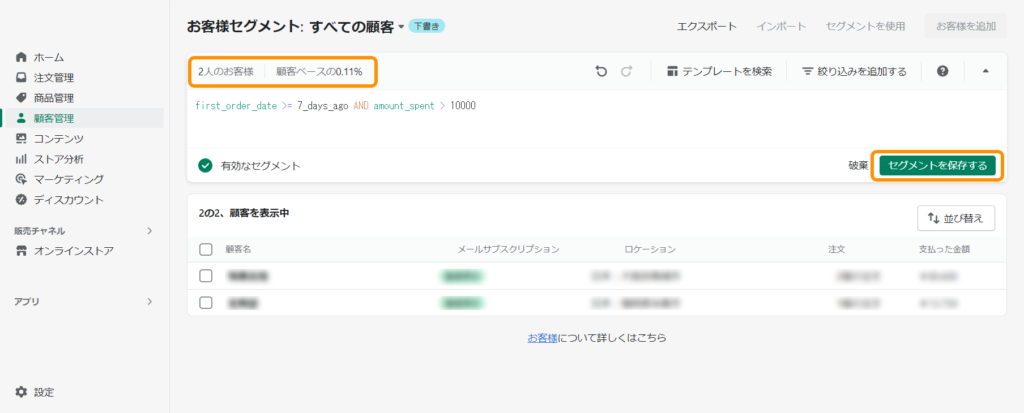Image resolution: width=1024 pixels, height=413 pixels.
Task: Click the セグメントを保存する button
Action: tap(937, 165)
